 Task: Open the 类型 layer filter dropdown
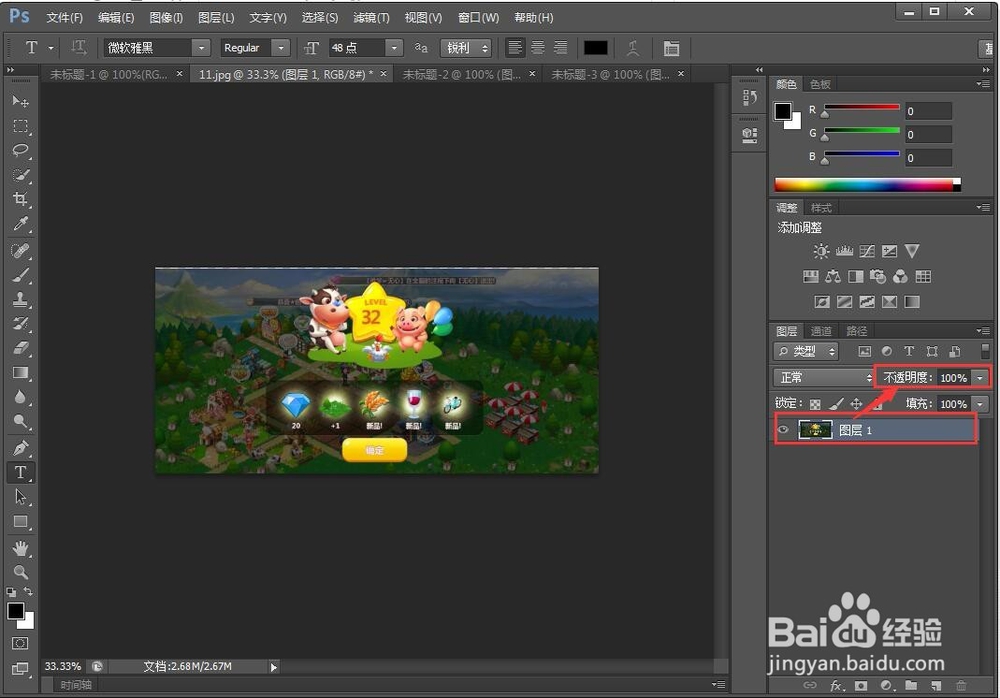(x=805, y=351)
